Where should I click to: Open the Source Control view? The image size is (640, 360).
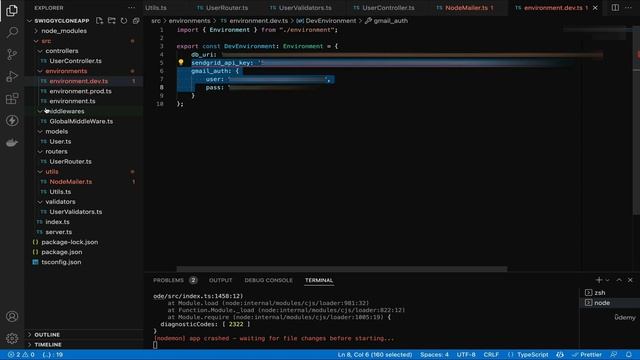12,54
